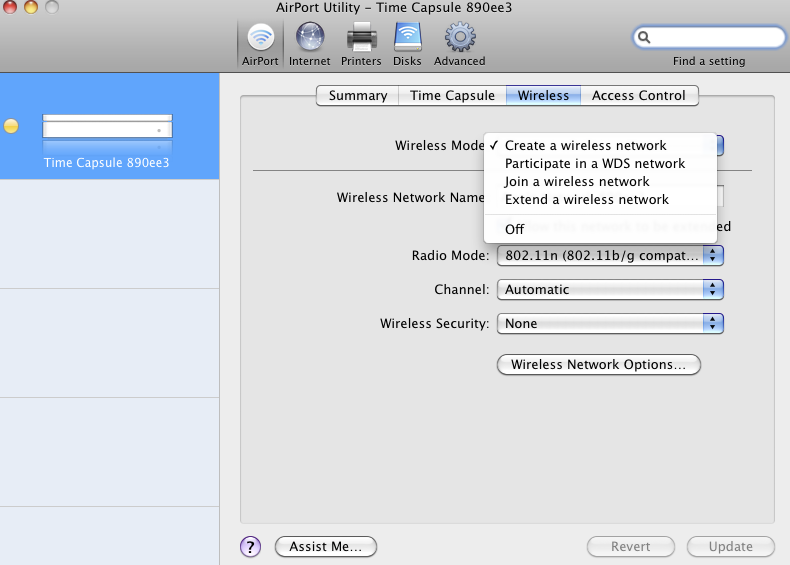
Task: Click the yellow status light beside Time Capsule
Action: (11, 126)
